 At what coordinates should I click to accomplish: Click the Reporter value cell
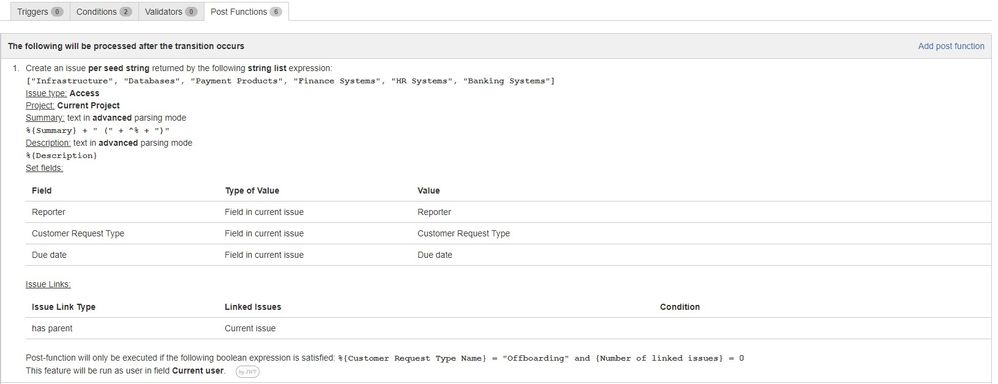tap(434, 212)
